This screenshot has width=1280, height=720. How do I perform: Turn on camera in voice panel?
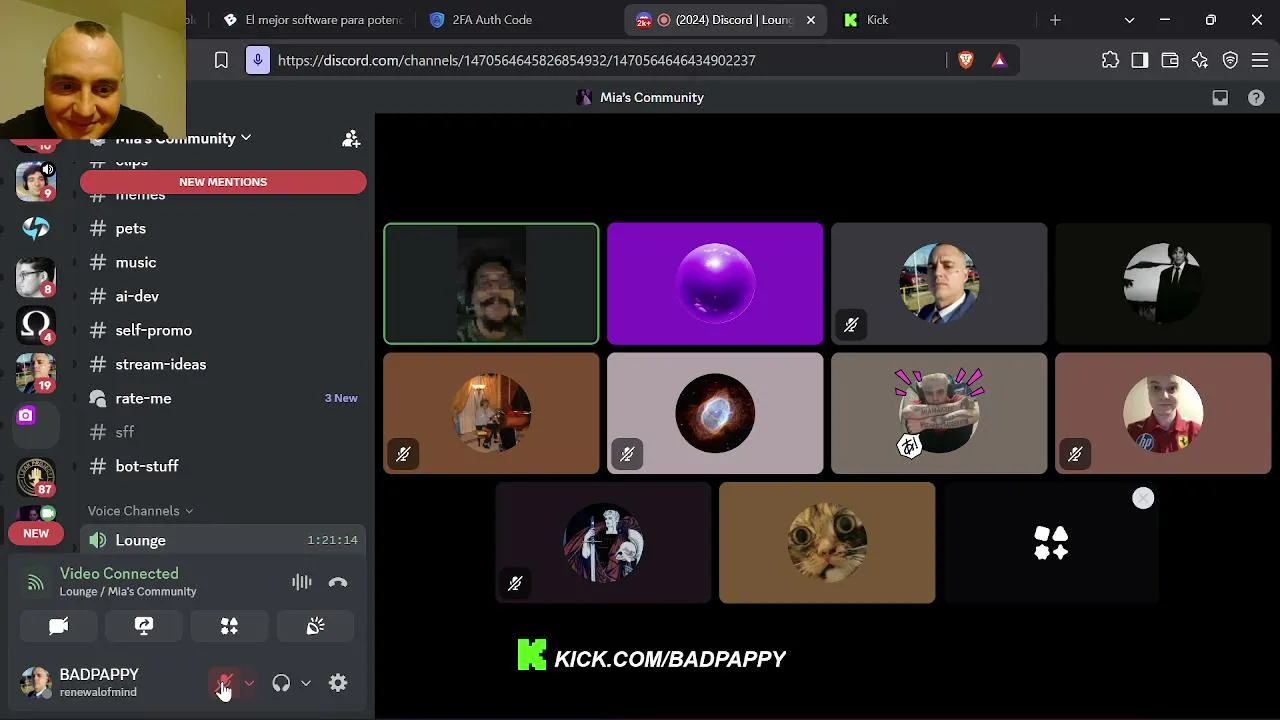(x=58, y=626)
